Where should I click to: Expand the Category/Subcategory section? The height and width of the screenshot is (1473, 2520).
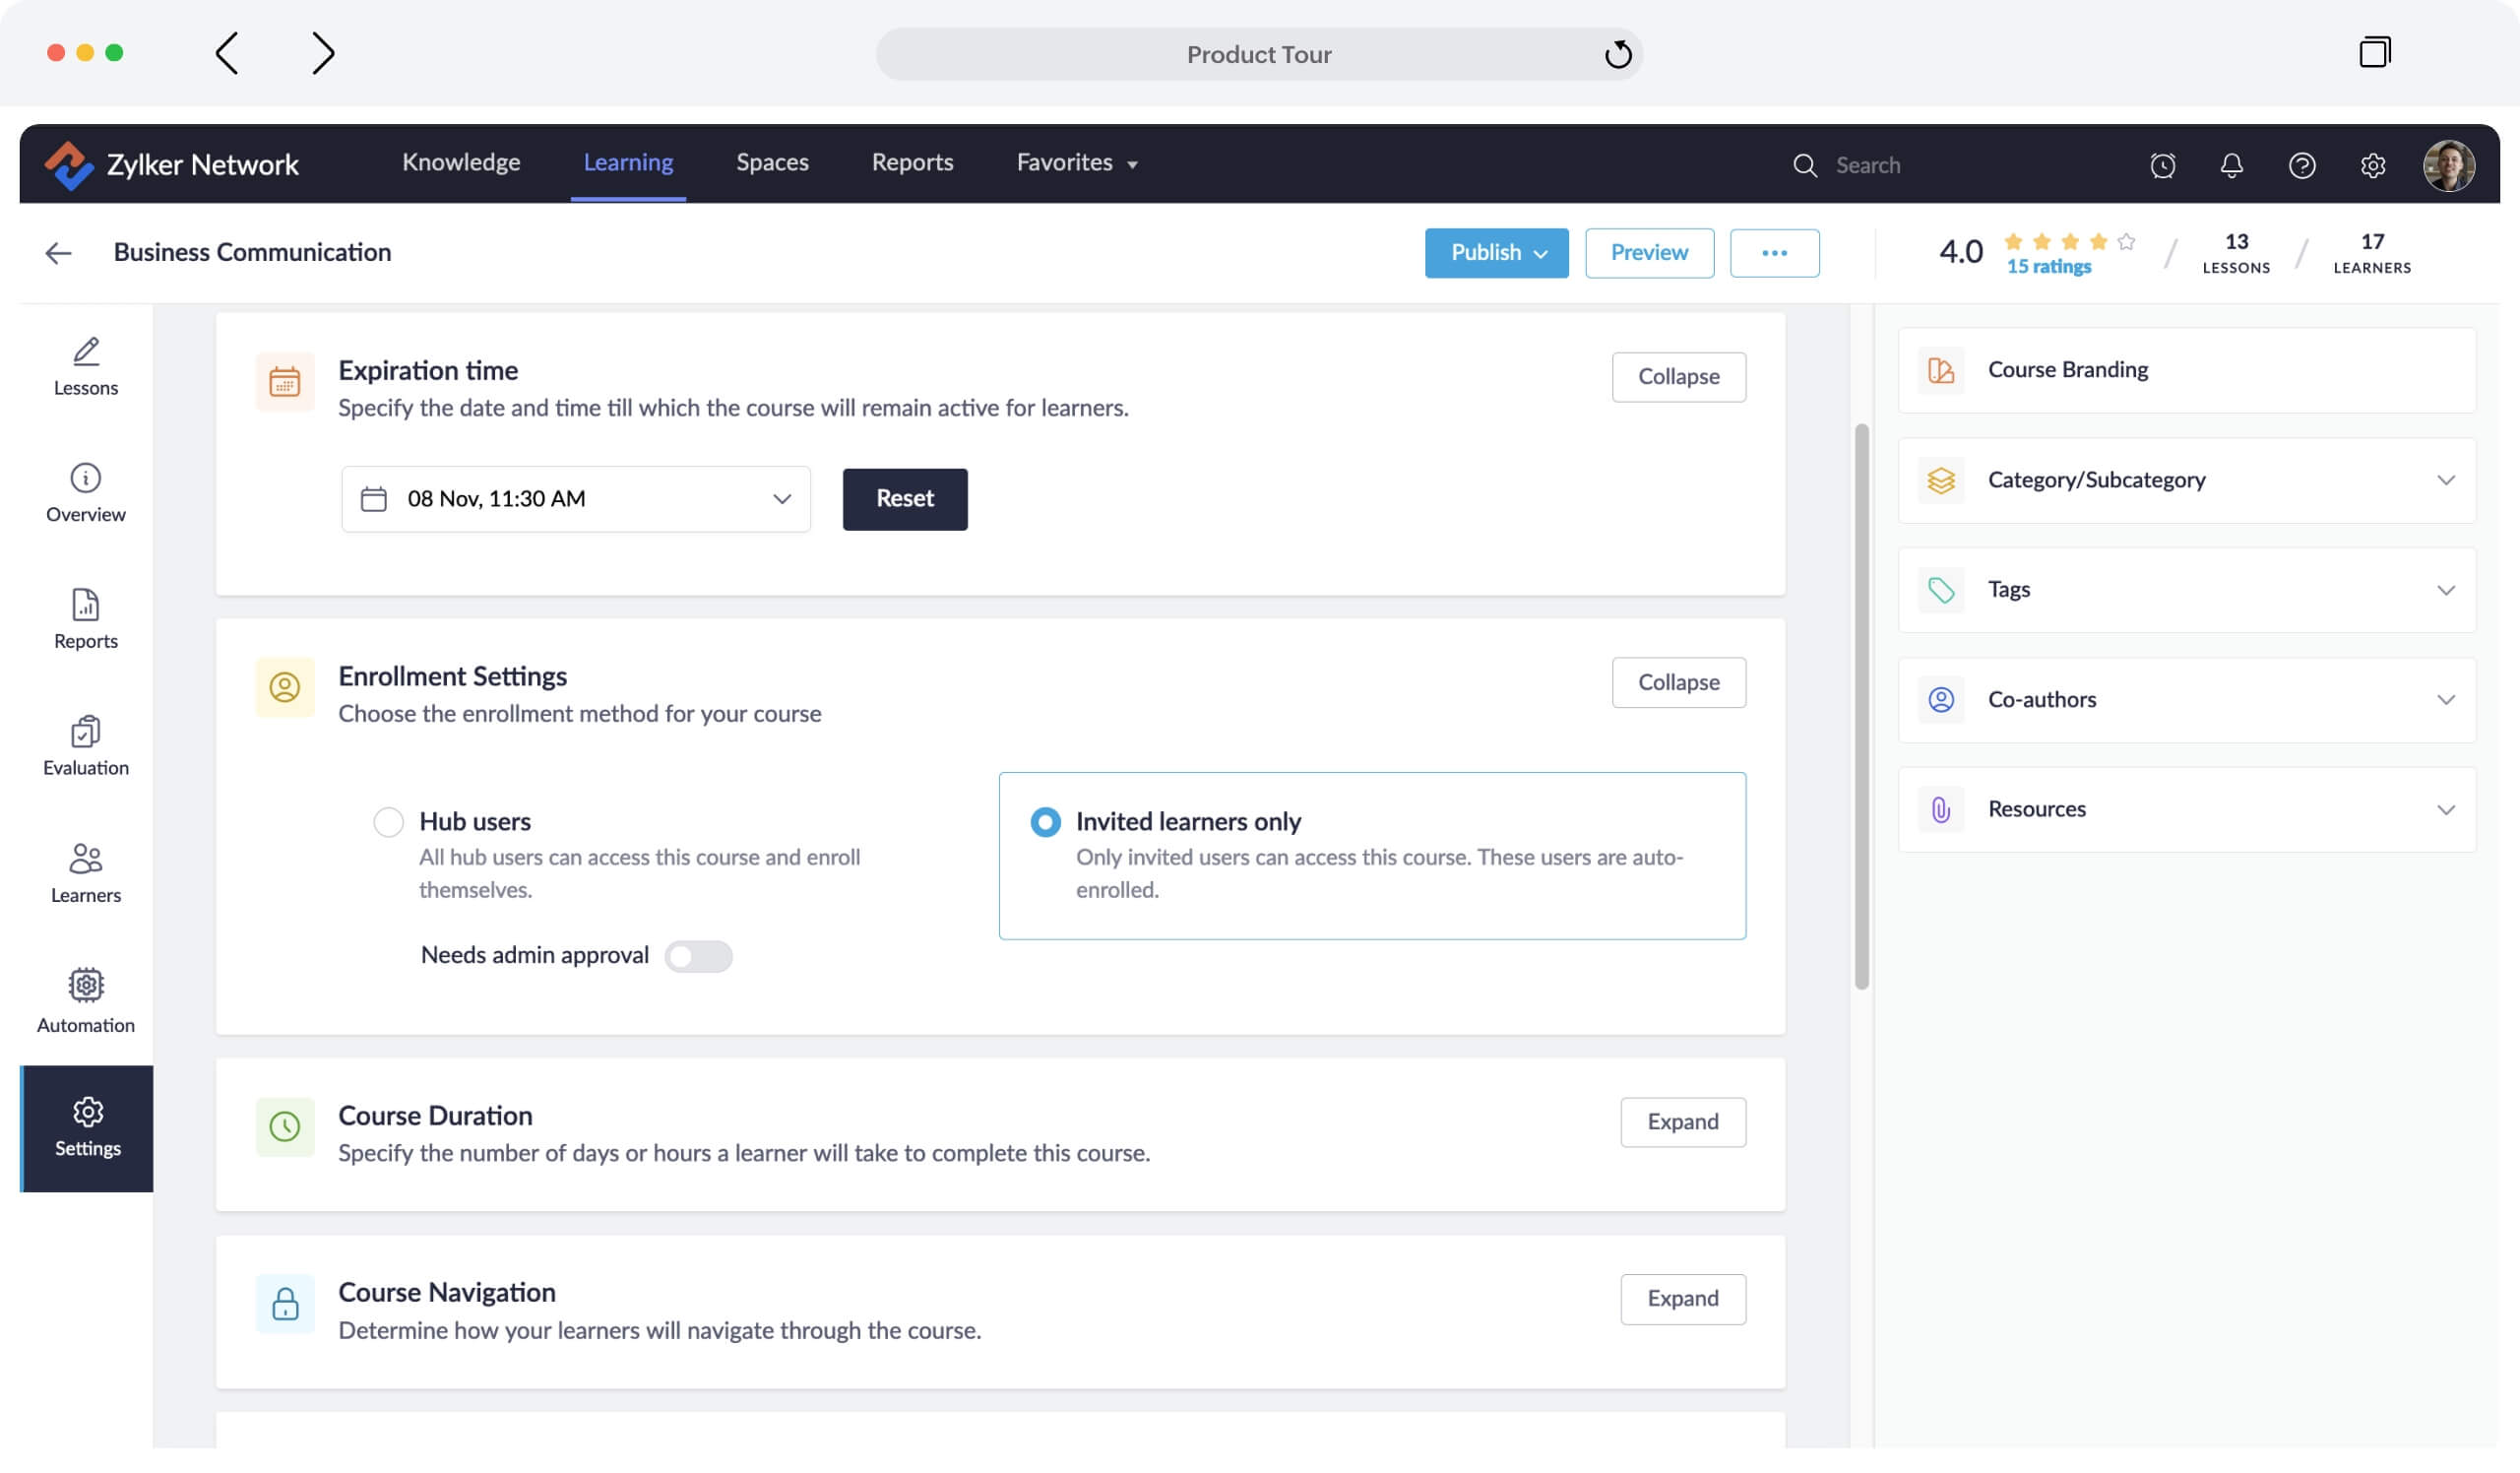tap(2447, 480)
